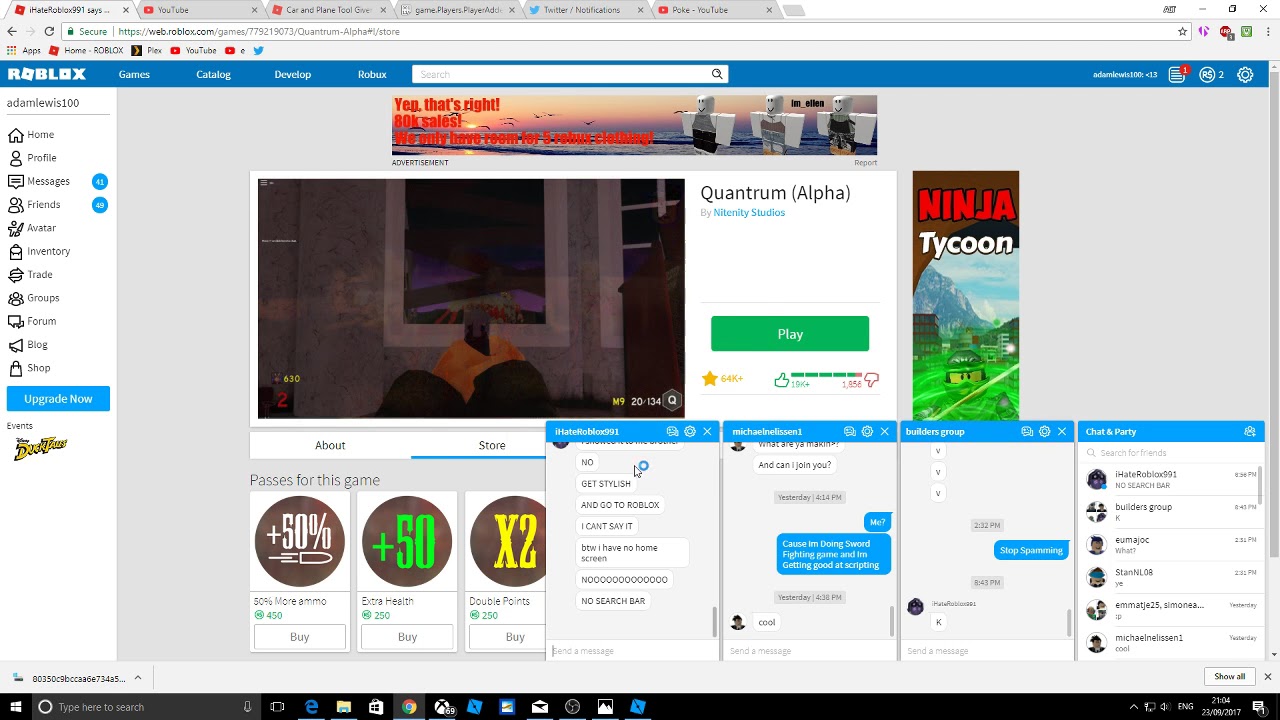Viewport: 1280px width, 720px height.
Task: Open Microsoft Edge from taskbar
Action: click(x=311, y=707)
